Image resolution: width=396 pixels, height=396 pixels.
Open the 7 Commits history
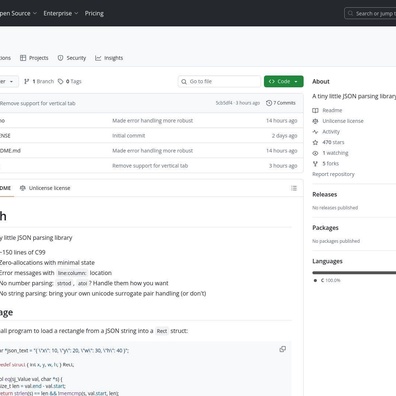pos(281,103)
